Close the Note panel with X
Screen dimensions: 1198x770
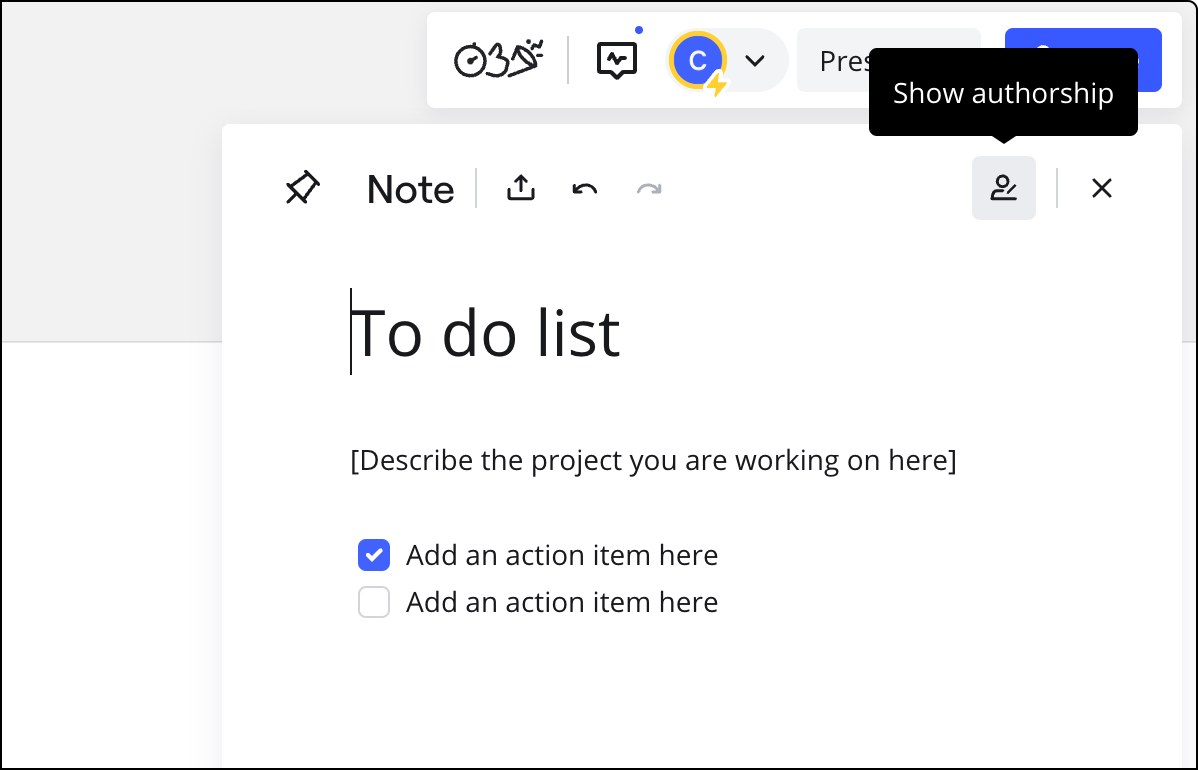(1101, 188)
